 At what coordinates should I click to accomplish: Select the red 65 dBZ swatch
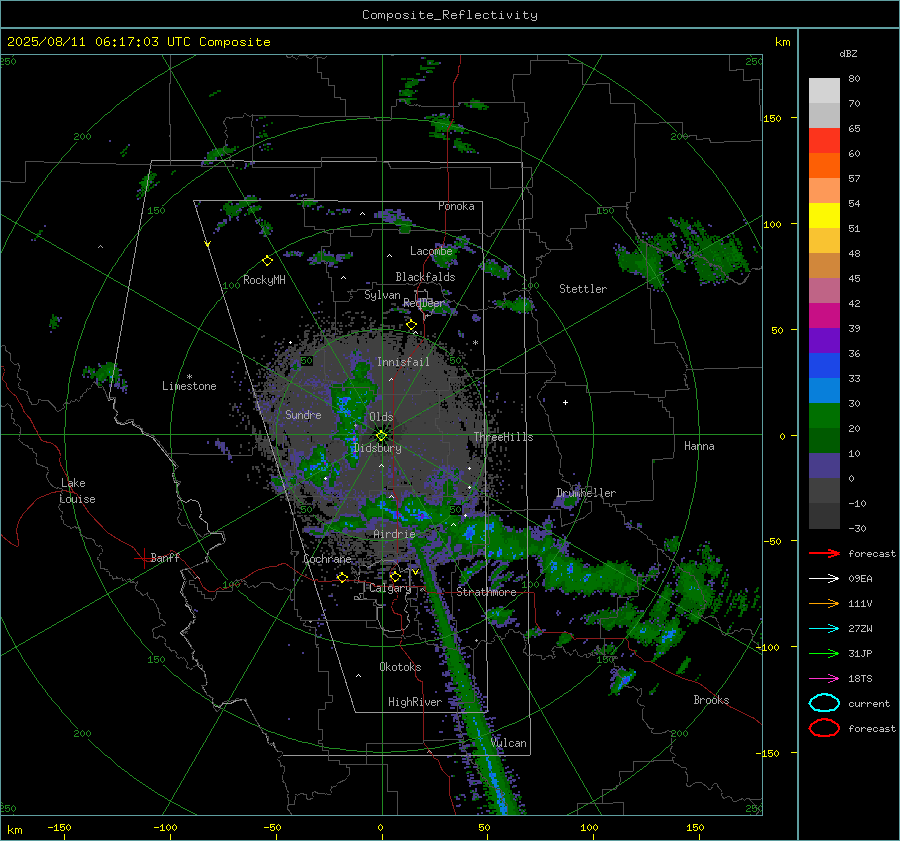[824, 141]
